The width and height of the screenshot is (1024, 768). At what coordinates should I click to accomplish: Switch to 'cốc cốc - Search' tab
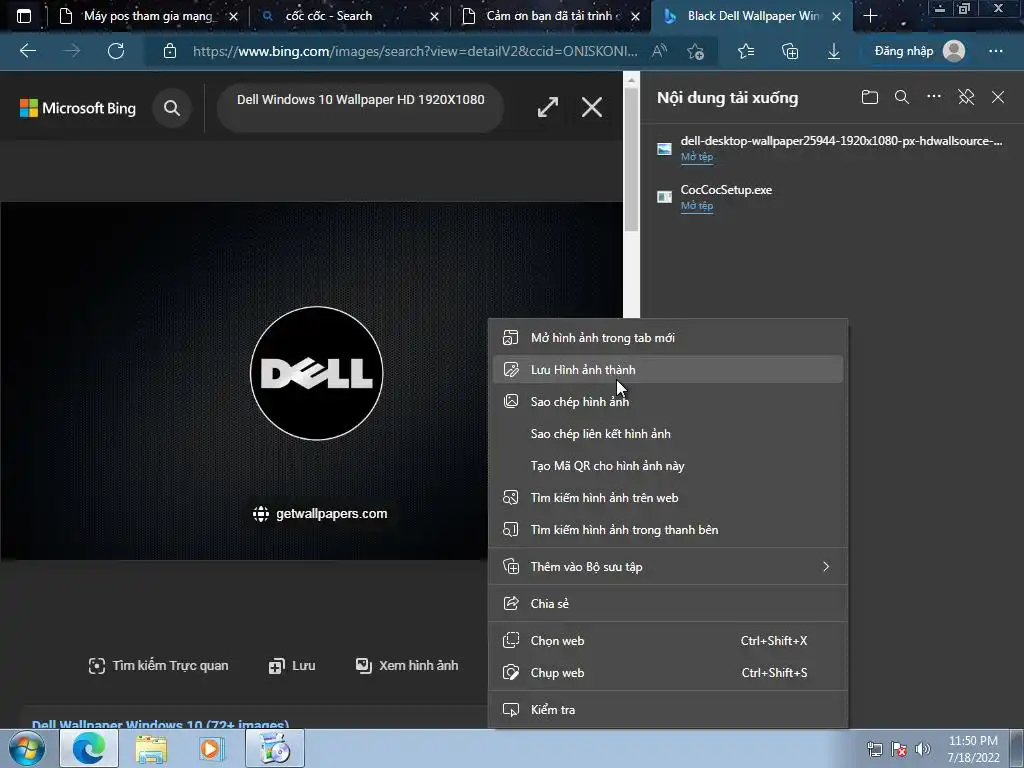349,16
